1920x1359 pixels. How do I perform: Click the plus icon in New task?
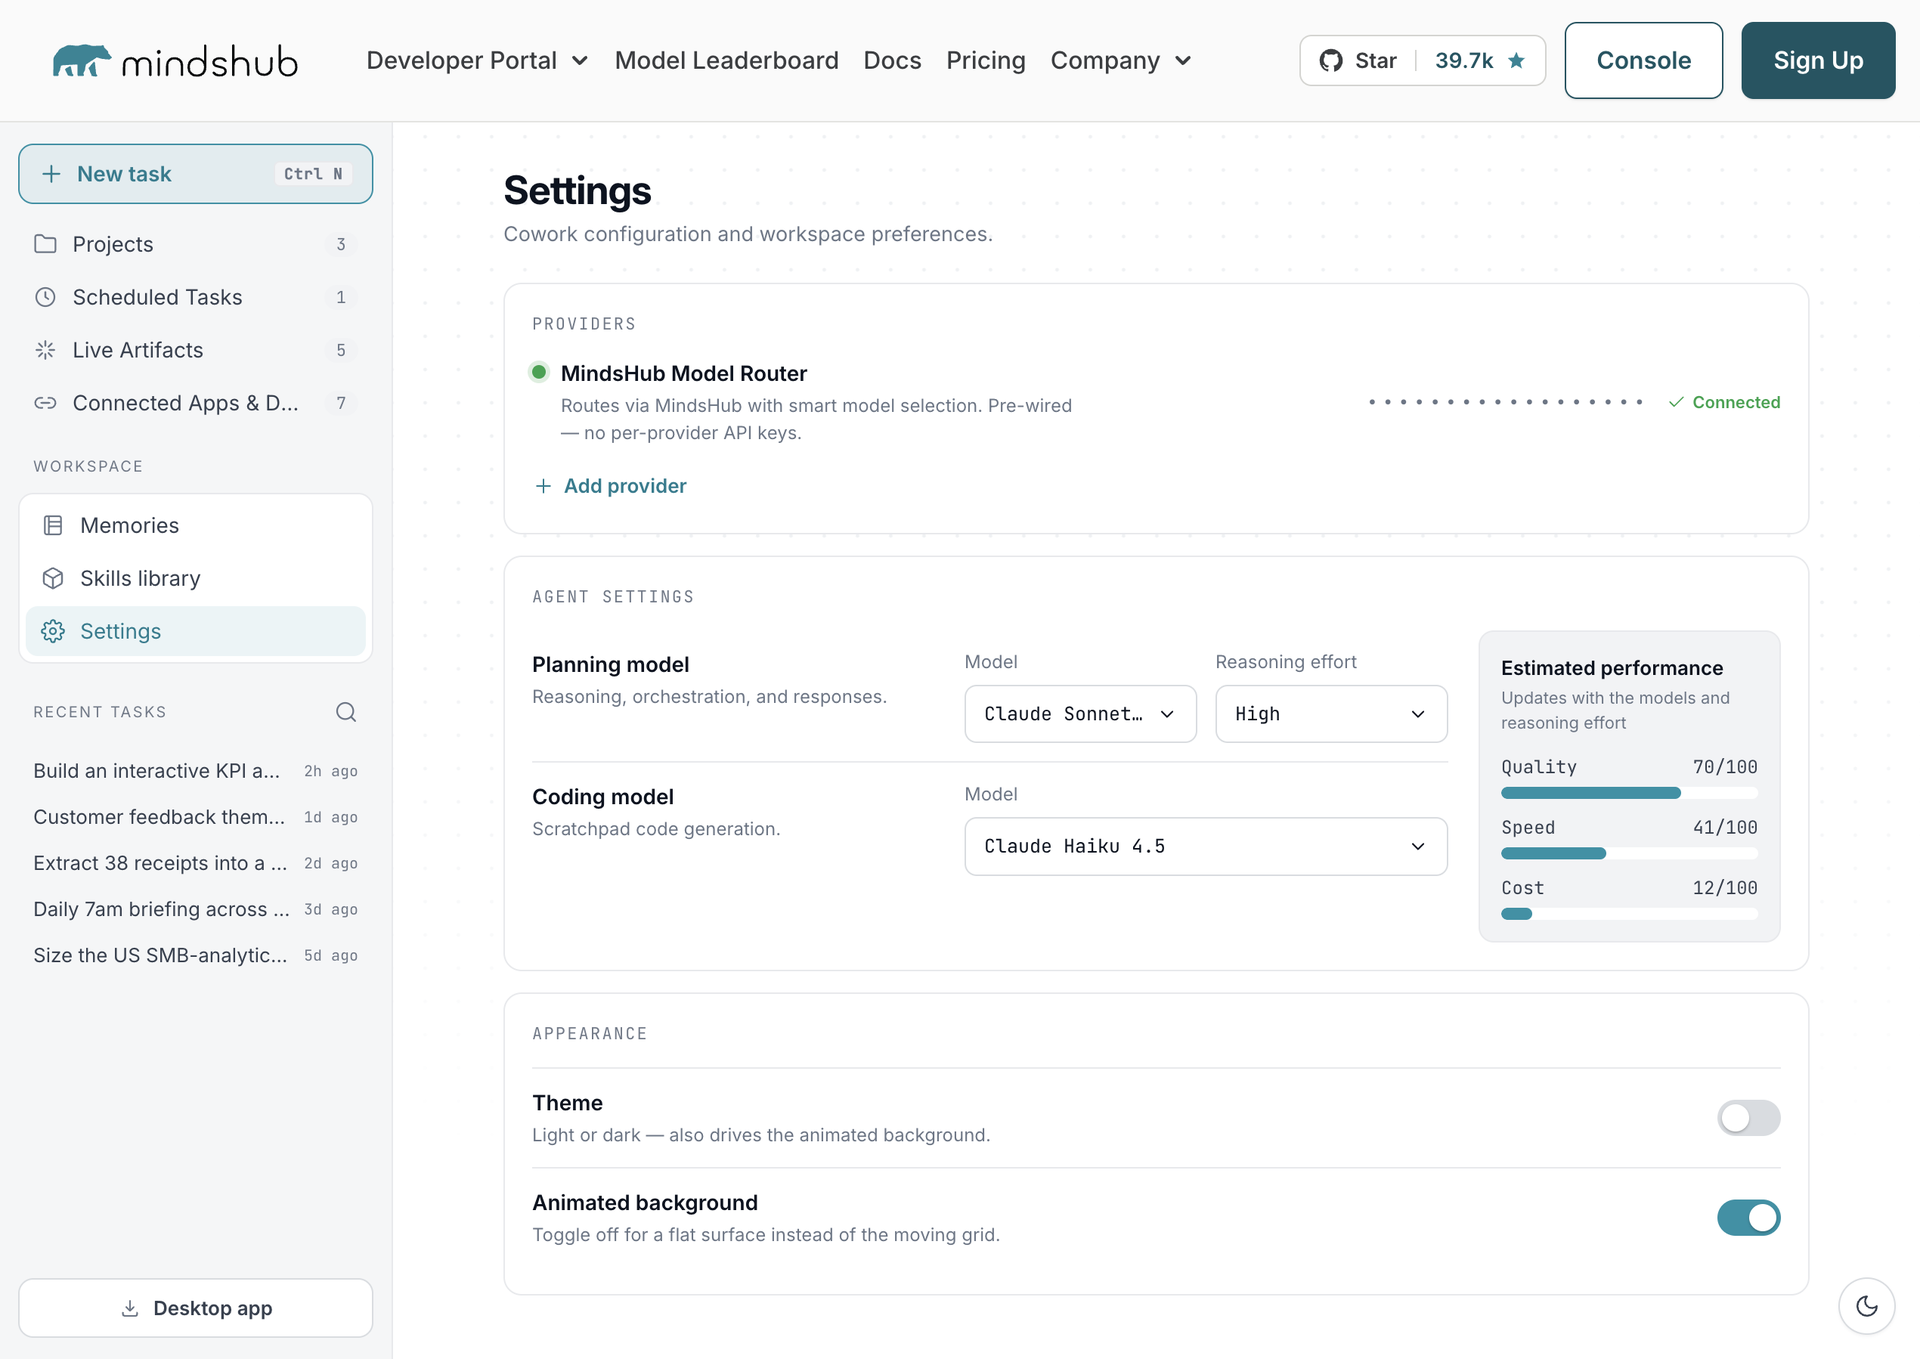click(x=51, y=174)
